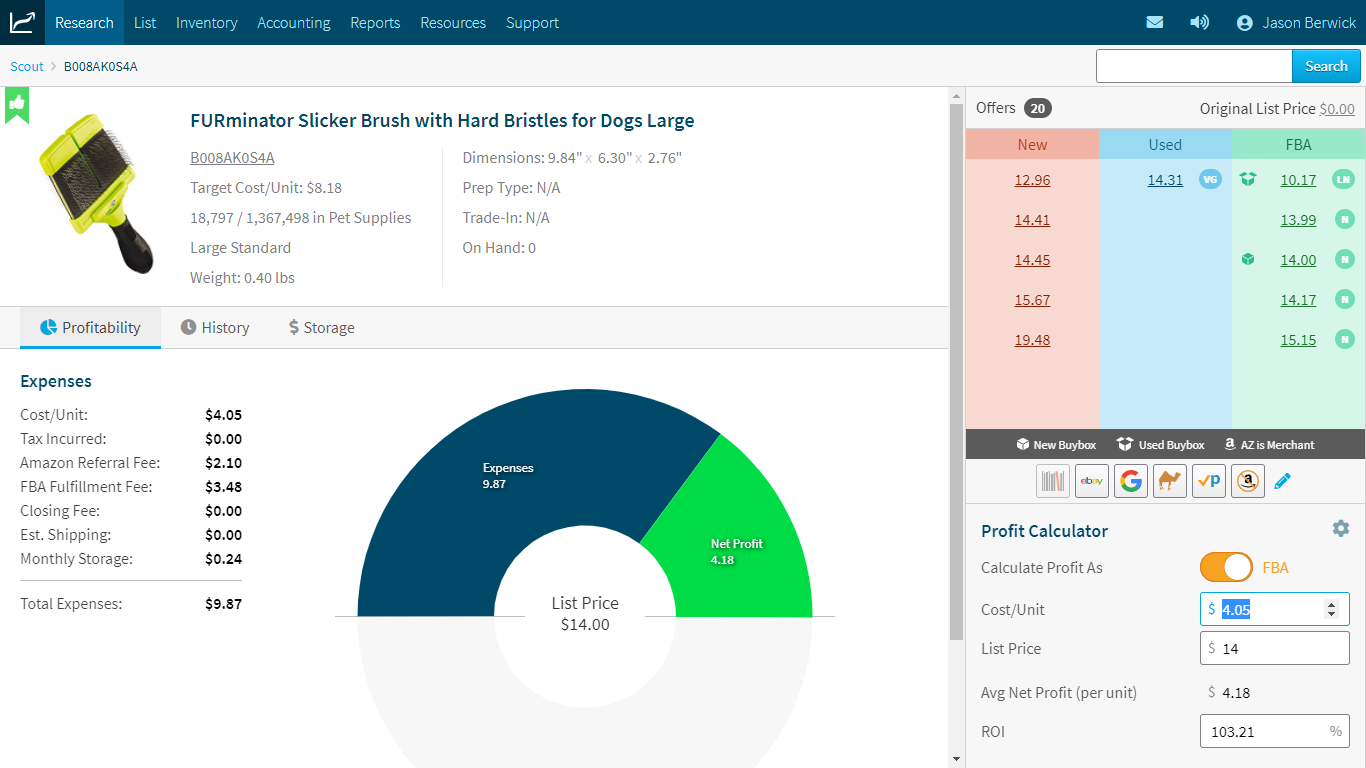Click the announcements speaker icon
Image resolution: width=1366 pixels, height=768 pixels.
coord(1199,22)
